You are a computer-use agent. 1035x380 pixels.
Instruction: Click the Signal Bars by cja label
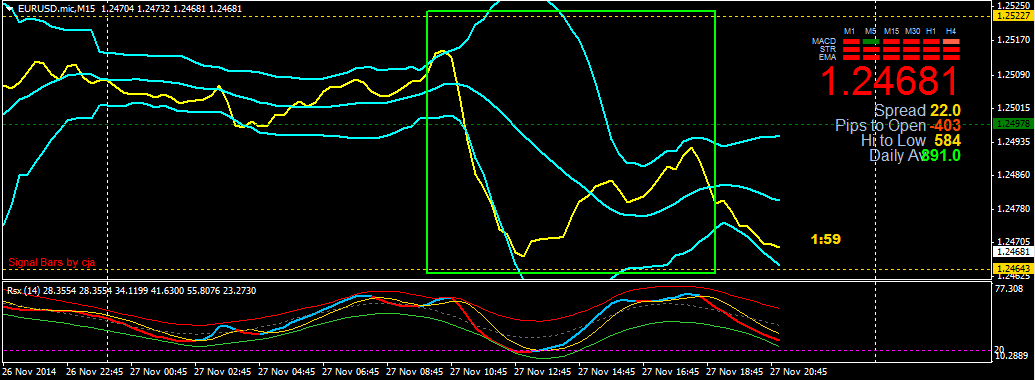click(52, 262)
